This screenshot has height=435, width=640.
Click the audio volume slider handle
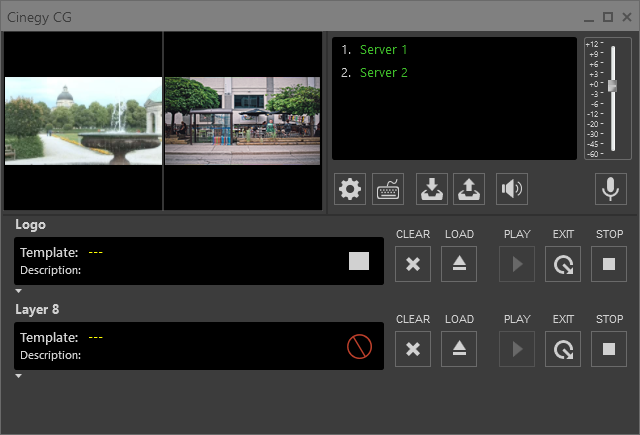(x=612, y=86)
